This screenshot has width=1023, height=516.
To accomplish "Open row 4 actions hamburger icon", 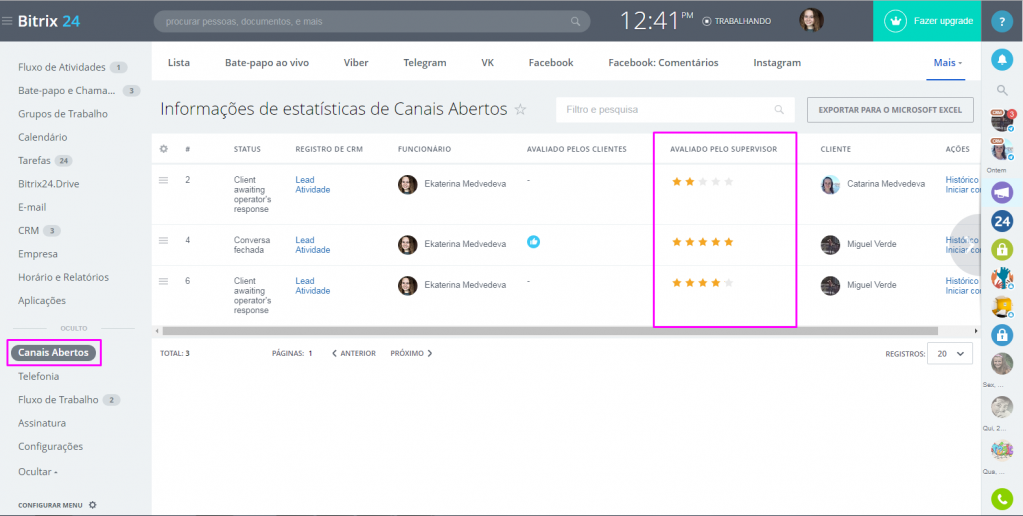I will click(164, 240).
